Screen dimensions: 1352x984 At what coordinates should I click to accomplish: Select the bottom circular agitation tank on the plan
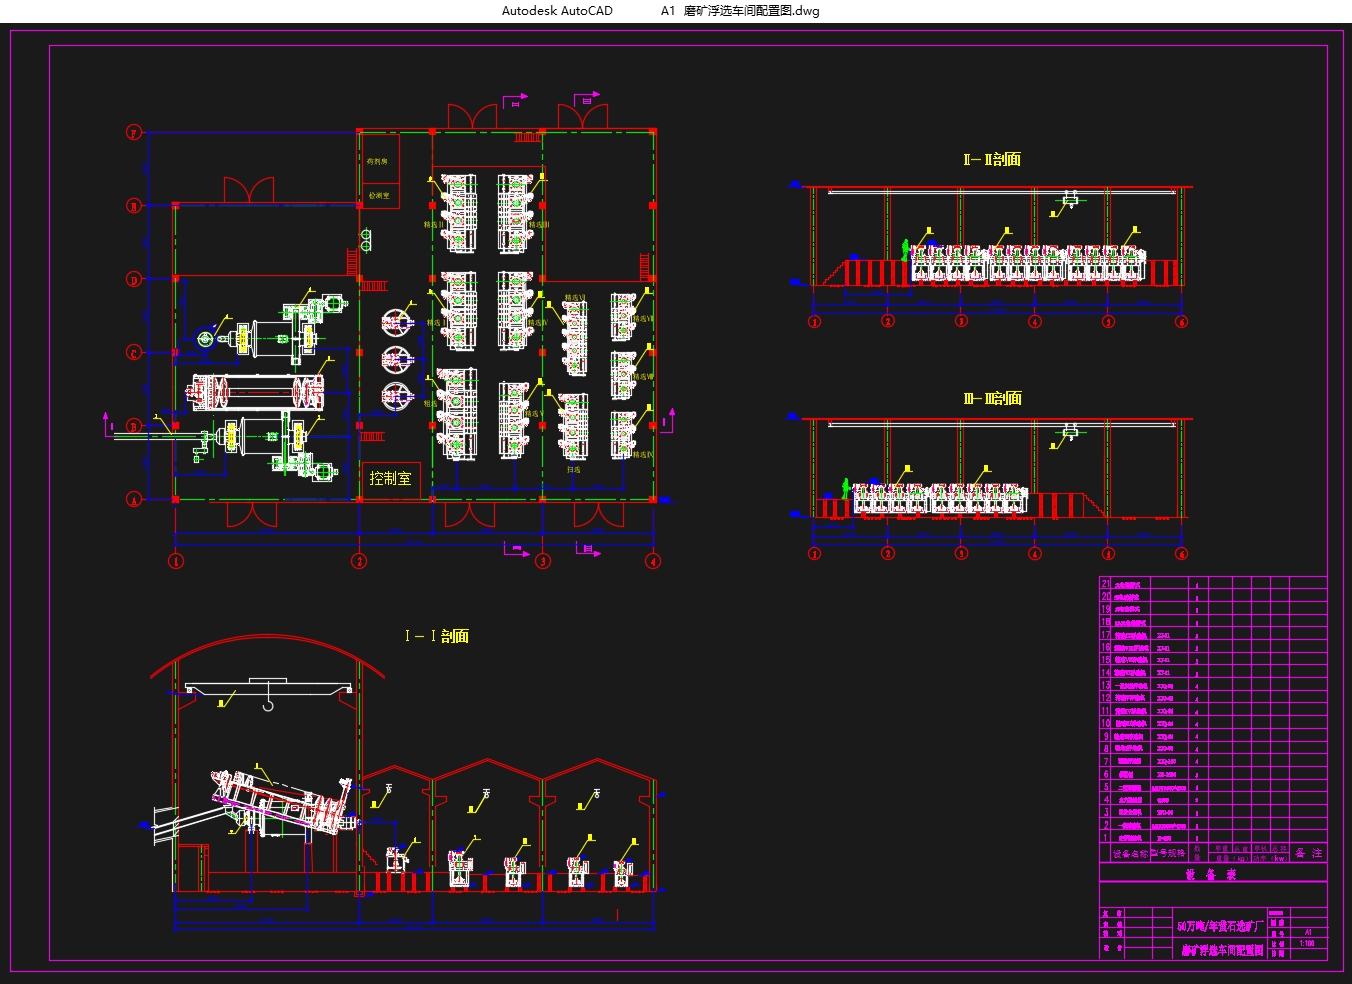coord(397,396)
